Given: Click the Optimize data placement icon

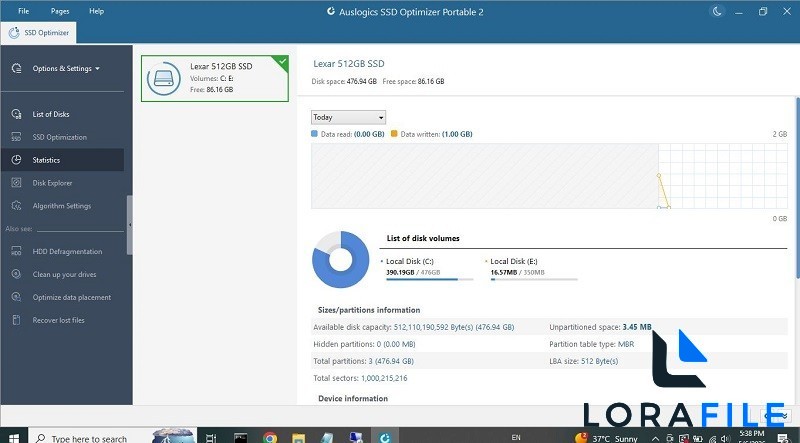Looking at the screenshot, I should tap(16, 297).
